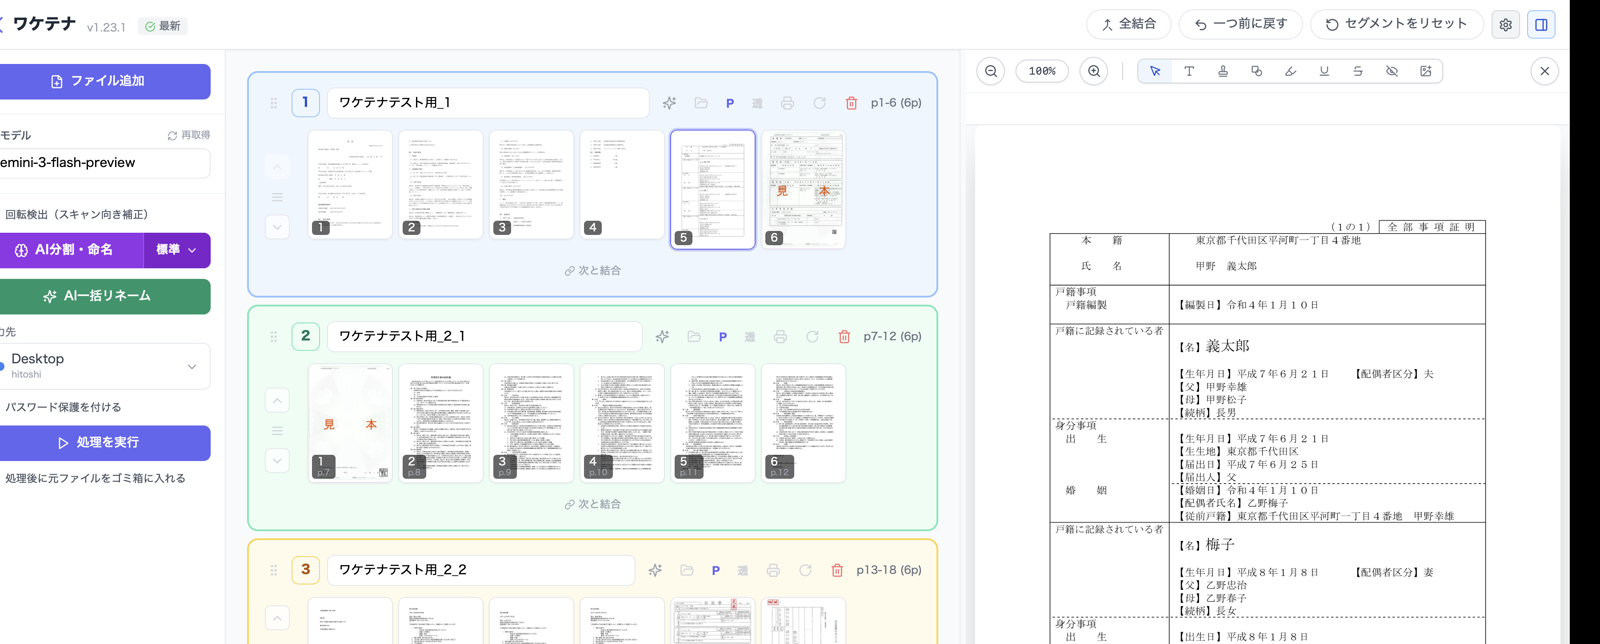Viewport: 1600px width, 644px height.
Task: Grab drag handle of segment 2
Action: (273, 337)
